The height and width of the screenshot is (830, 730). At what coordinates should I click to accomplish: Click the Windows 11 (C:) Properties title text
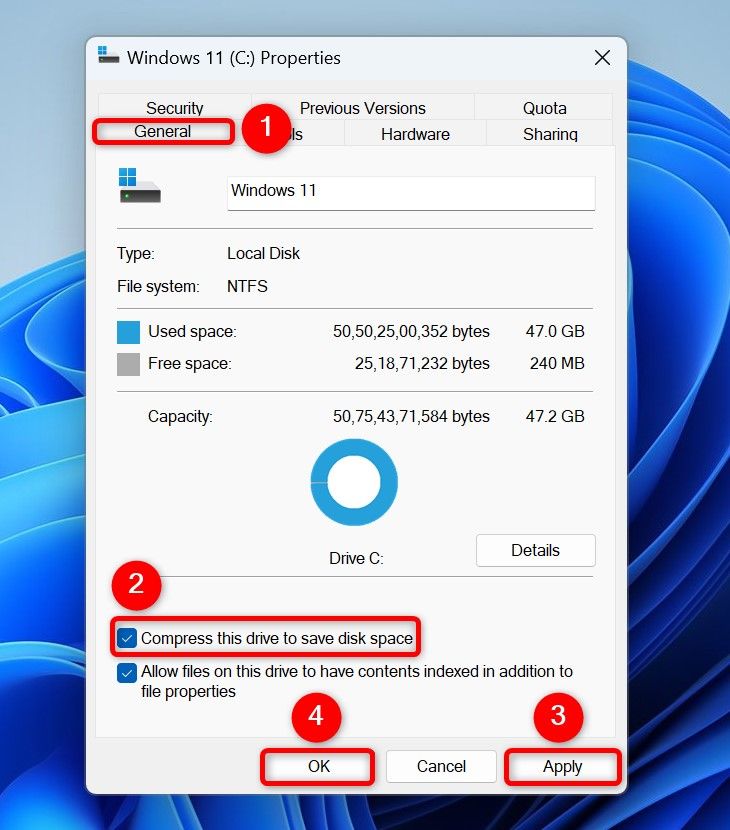(234, 58)
